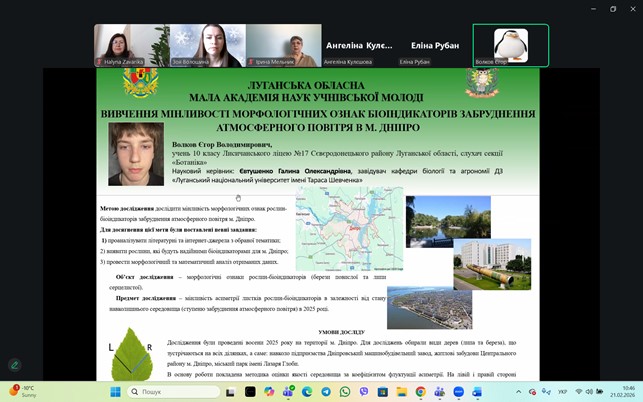Open clock and date 21.02.2026

click(x=622, y=391)
